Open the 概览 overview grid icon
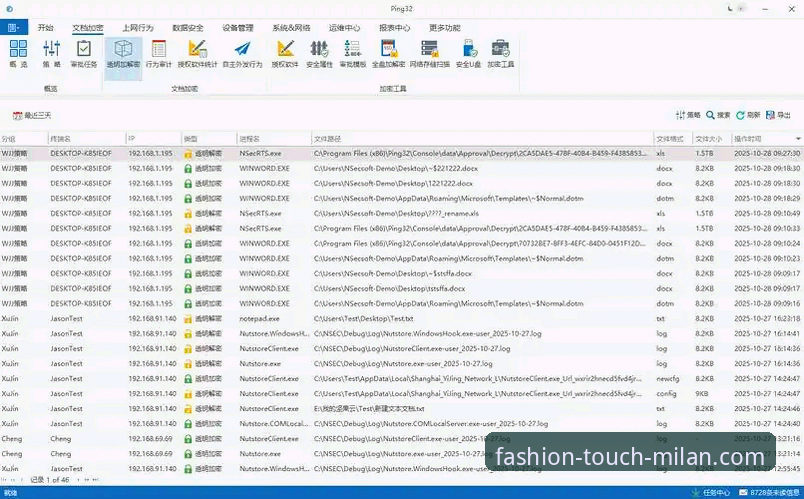The height and width of the screenshot is (499, 804). point(18,54)
